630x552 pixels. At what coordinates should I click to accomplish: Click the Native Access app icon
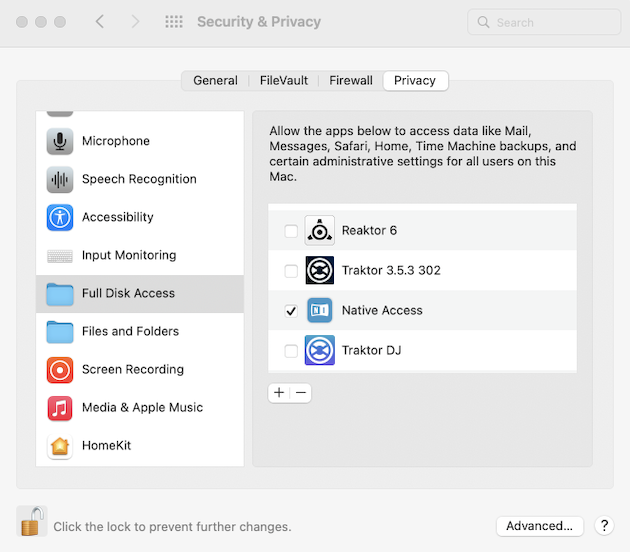[x=319, y=310]
